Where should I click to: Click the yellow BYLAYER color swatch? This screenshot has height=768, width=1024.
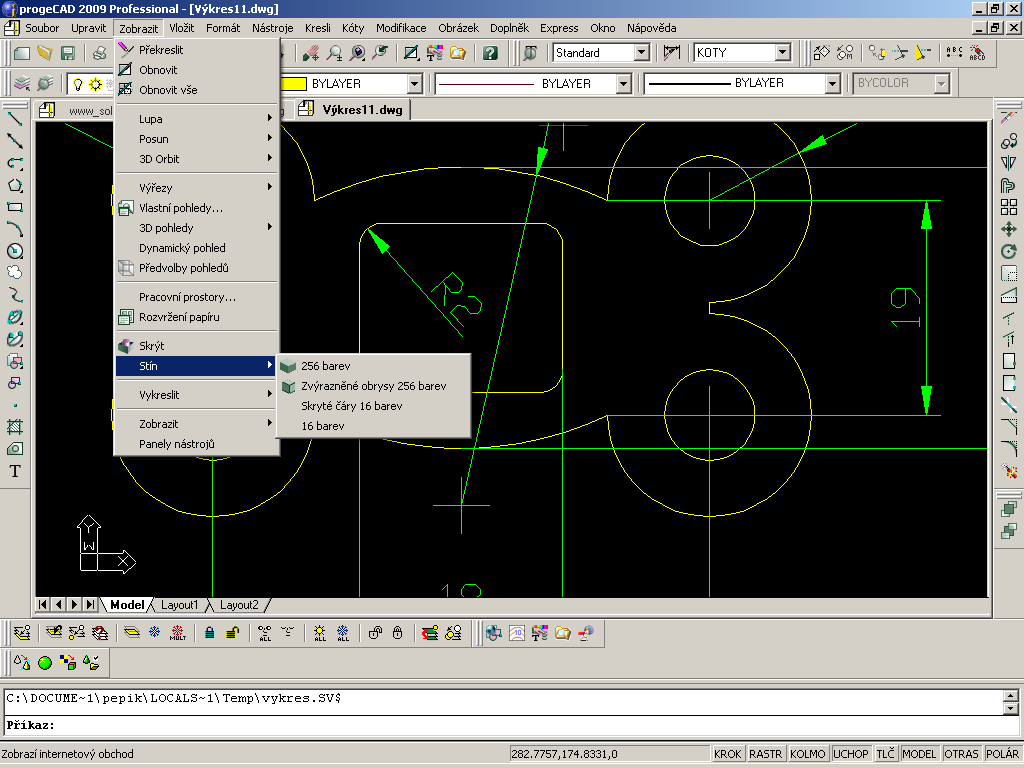click(x=292, y=84)
